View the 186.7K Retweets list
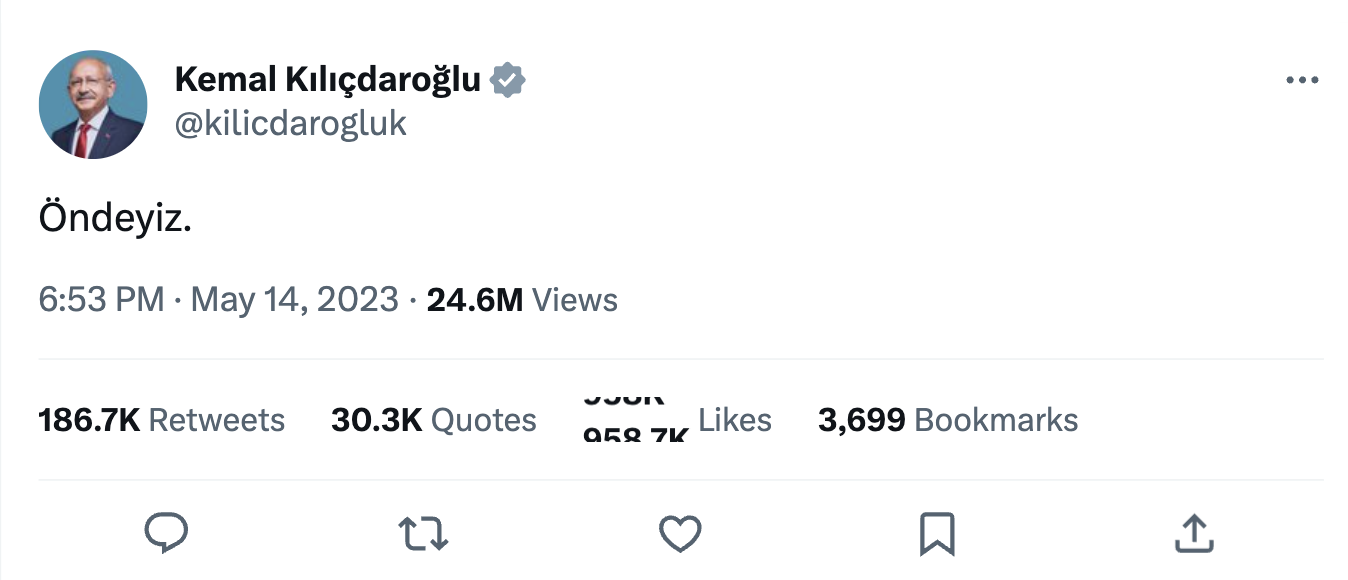1348x580 pixels. [161, 420]
